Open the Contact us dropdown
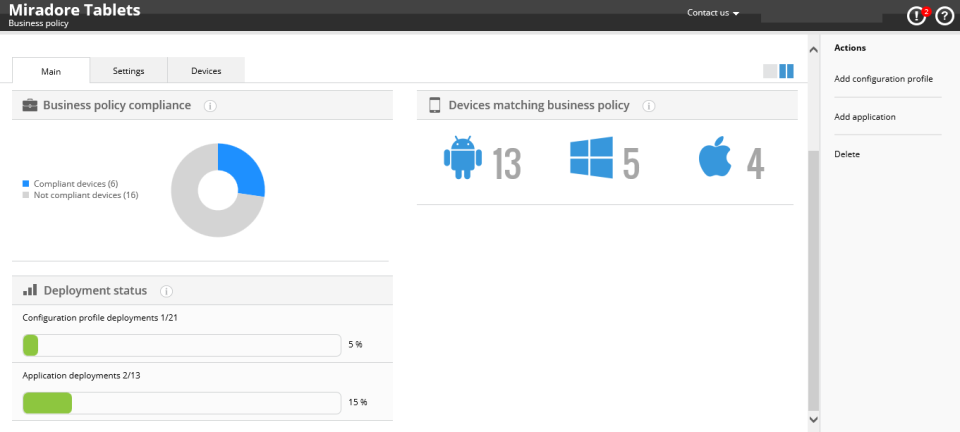Screen dimensions: 960x432 (713, 13)
